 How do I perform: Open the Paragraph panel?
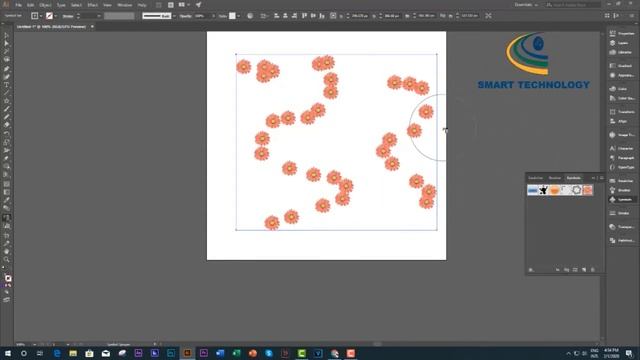tap(622, 158)
